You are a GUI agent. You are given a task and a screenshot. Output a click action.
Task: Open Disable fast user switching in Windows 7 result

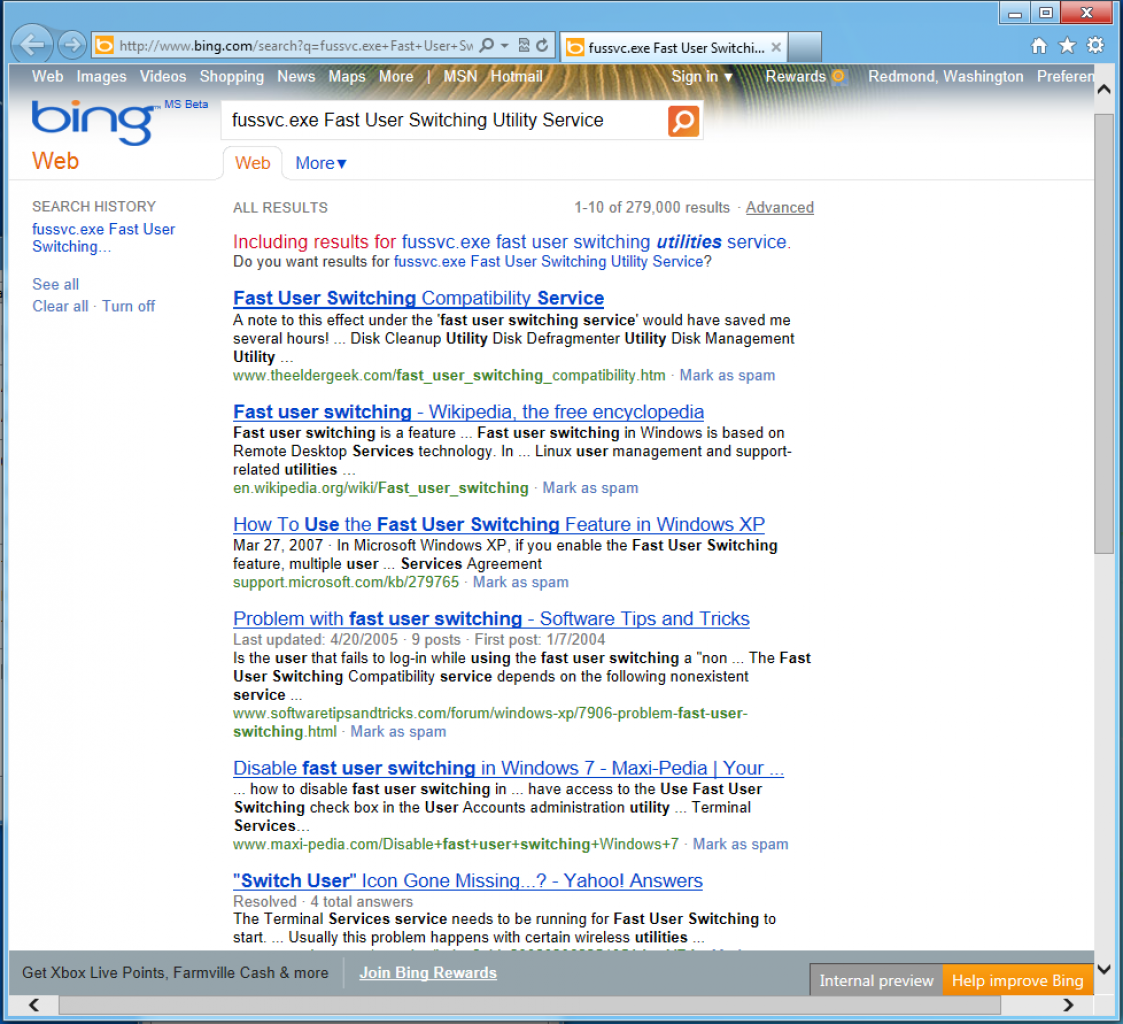click(509, 768)
